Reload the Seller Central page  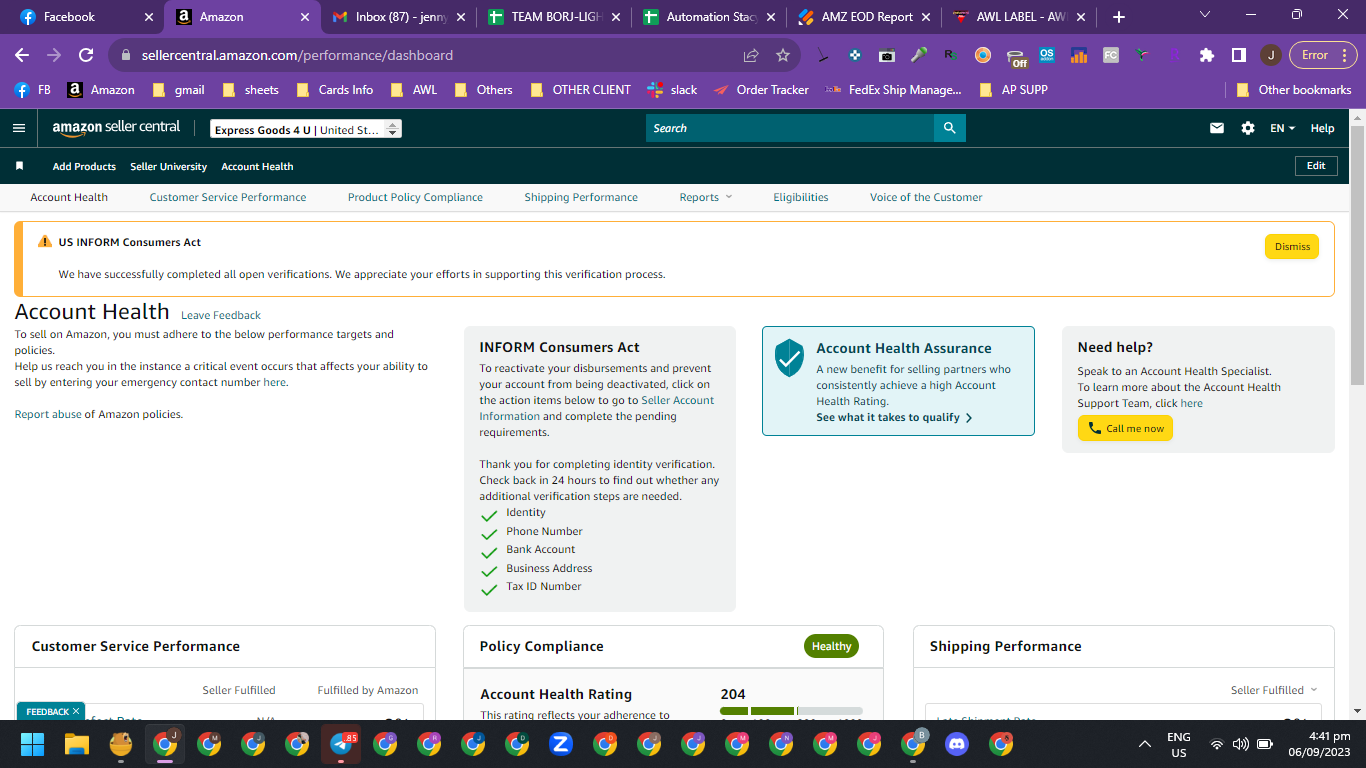coord(86,55)
